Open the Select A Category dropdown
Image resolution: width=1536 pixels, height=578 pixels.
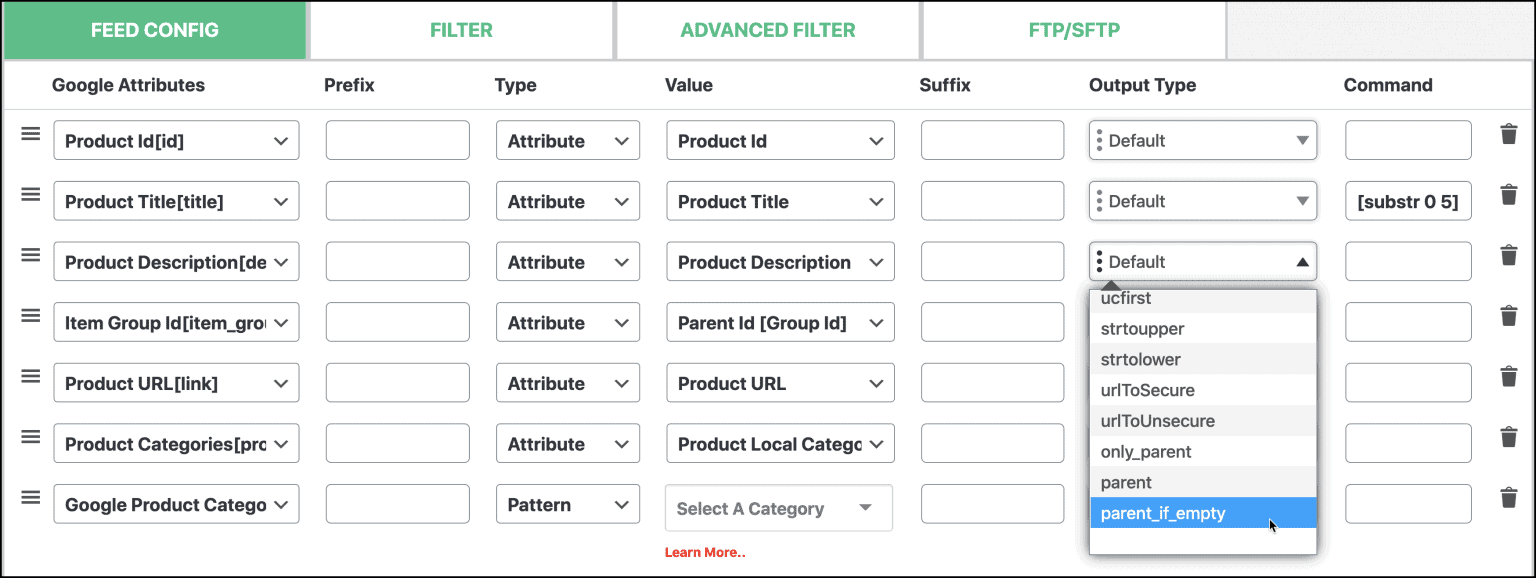(778, 508)
